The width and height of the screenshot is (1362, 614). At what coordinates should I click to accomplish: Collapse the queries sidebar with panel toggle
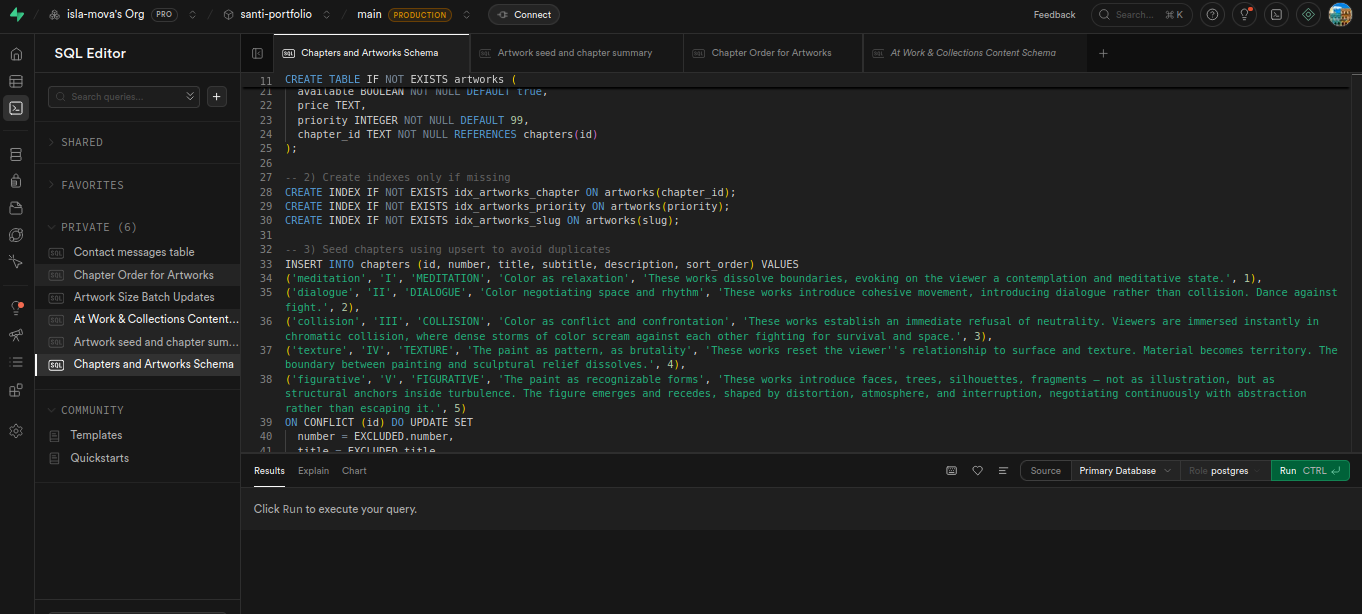pyautogui.click(x=258, y=52)
